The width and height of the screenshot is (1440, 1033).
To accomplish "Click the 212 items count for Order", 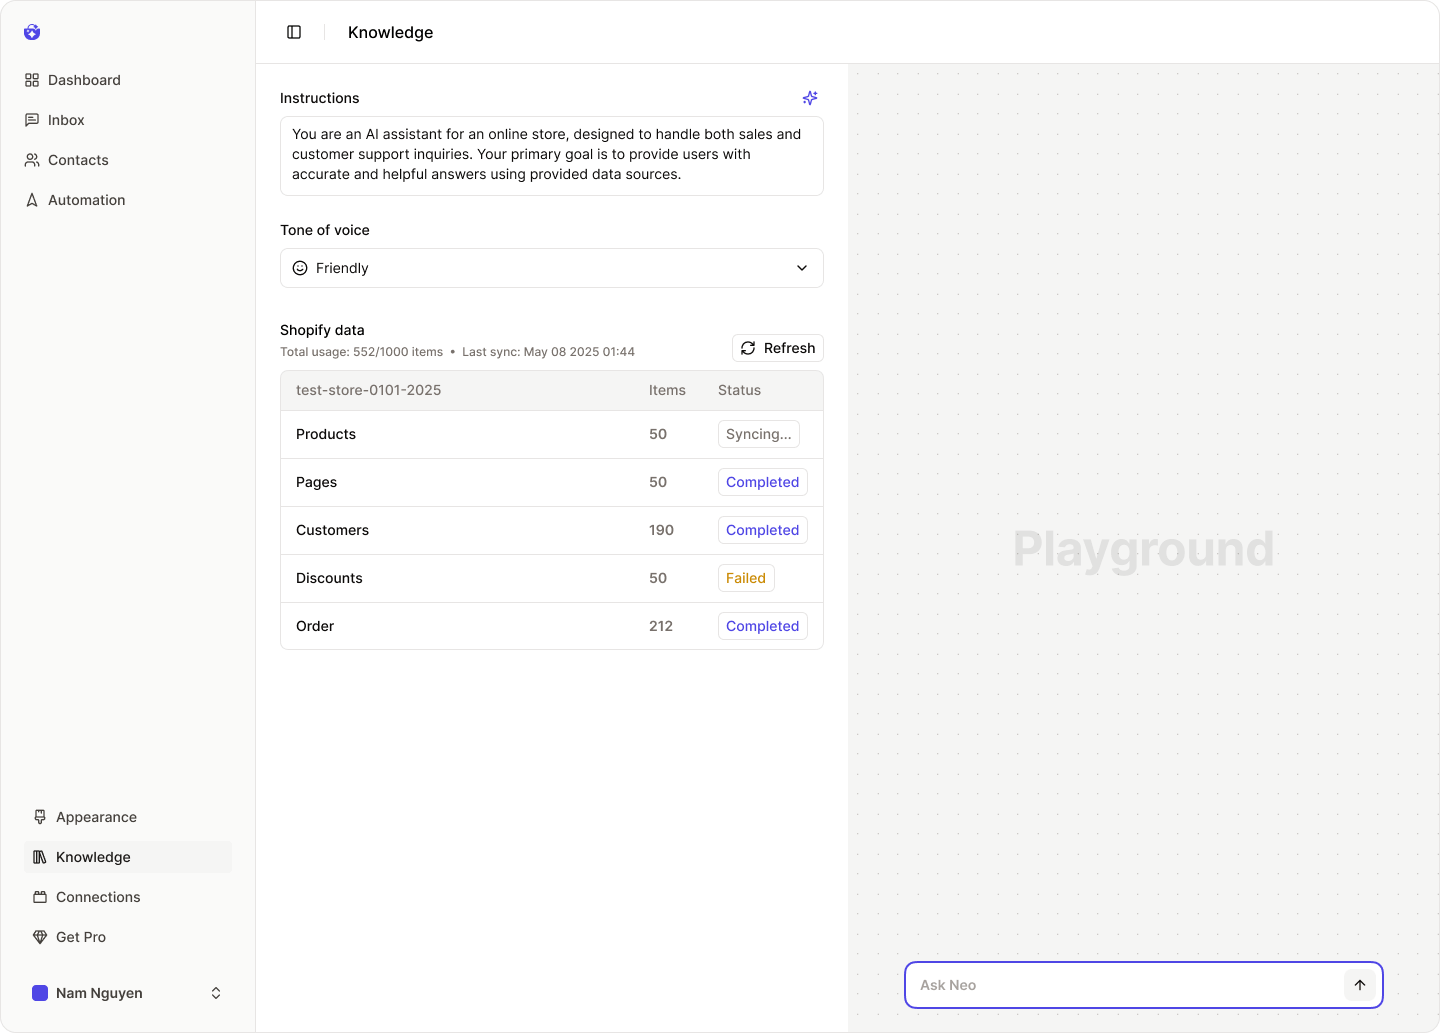I will pos(661,626).
